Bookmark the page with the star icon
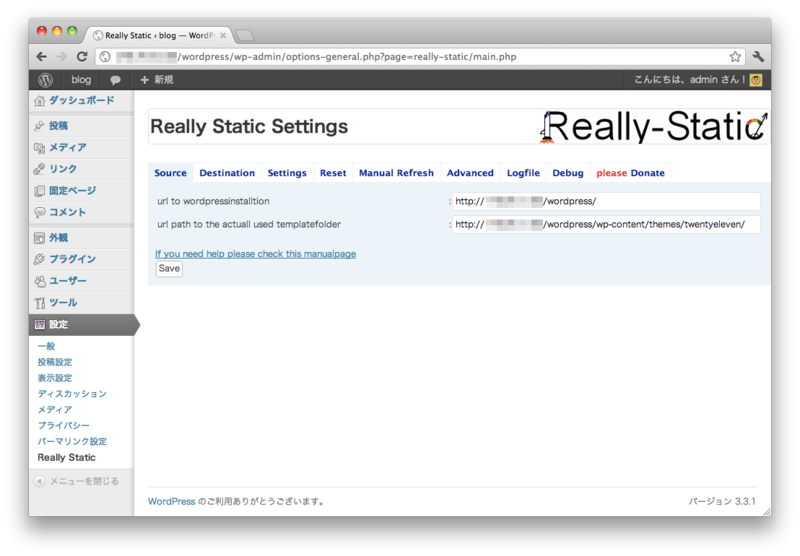Viewport: 800px width, 556px height. [x=735, y=57]
